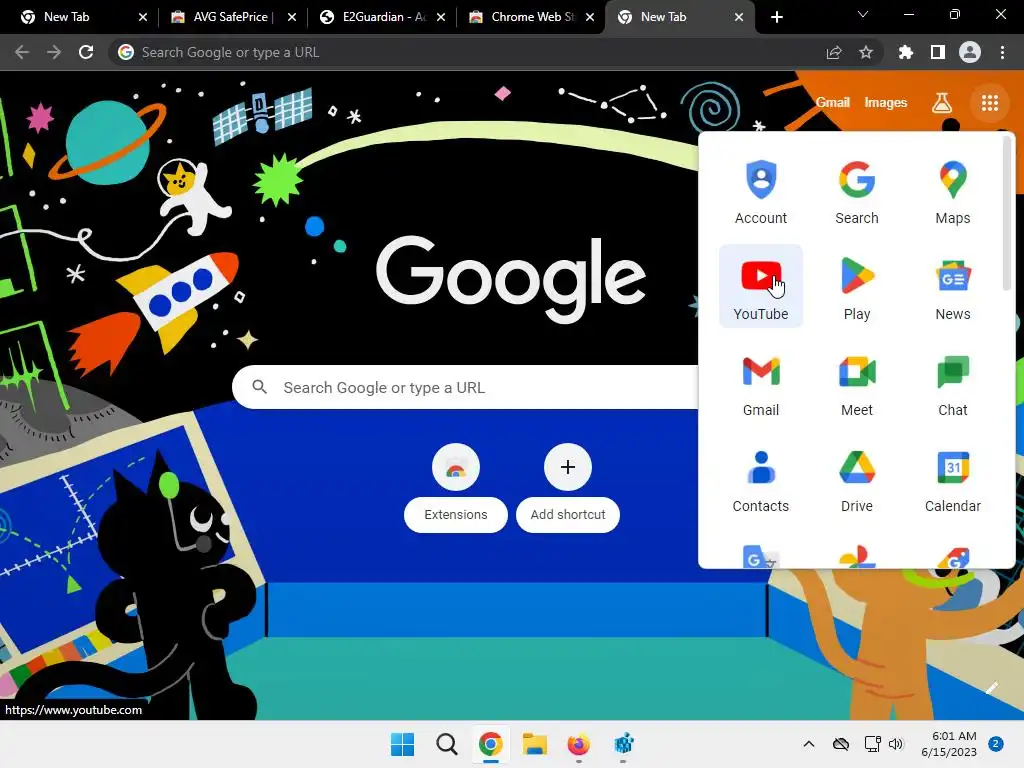The image size is (1024, 768).
Task: Open Windows taskbar Search
Action: click(446, 744)
